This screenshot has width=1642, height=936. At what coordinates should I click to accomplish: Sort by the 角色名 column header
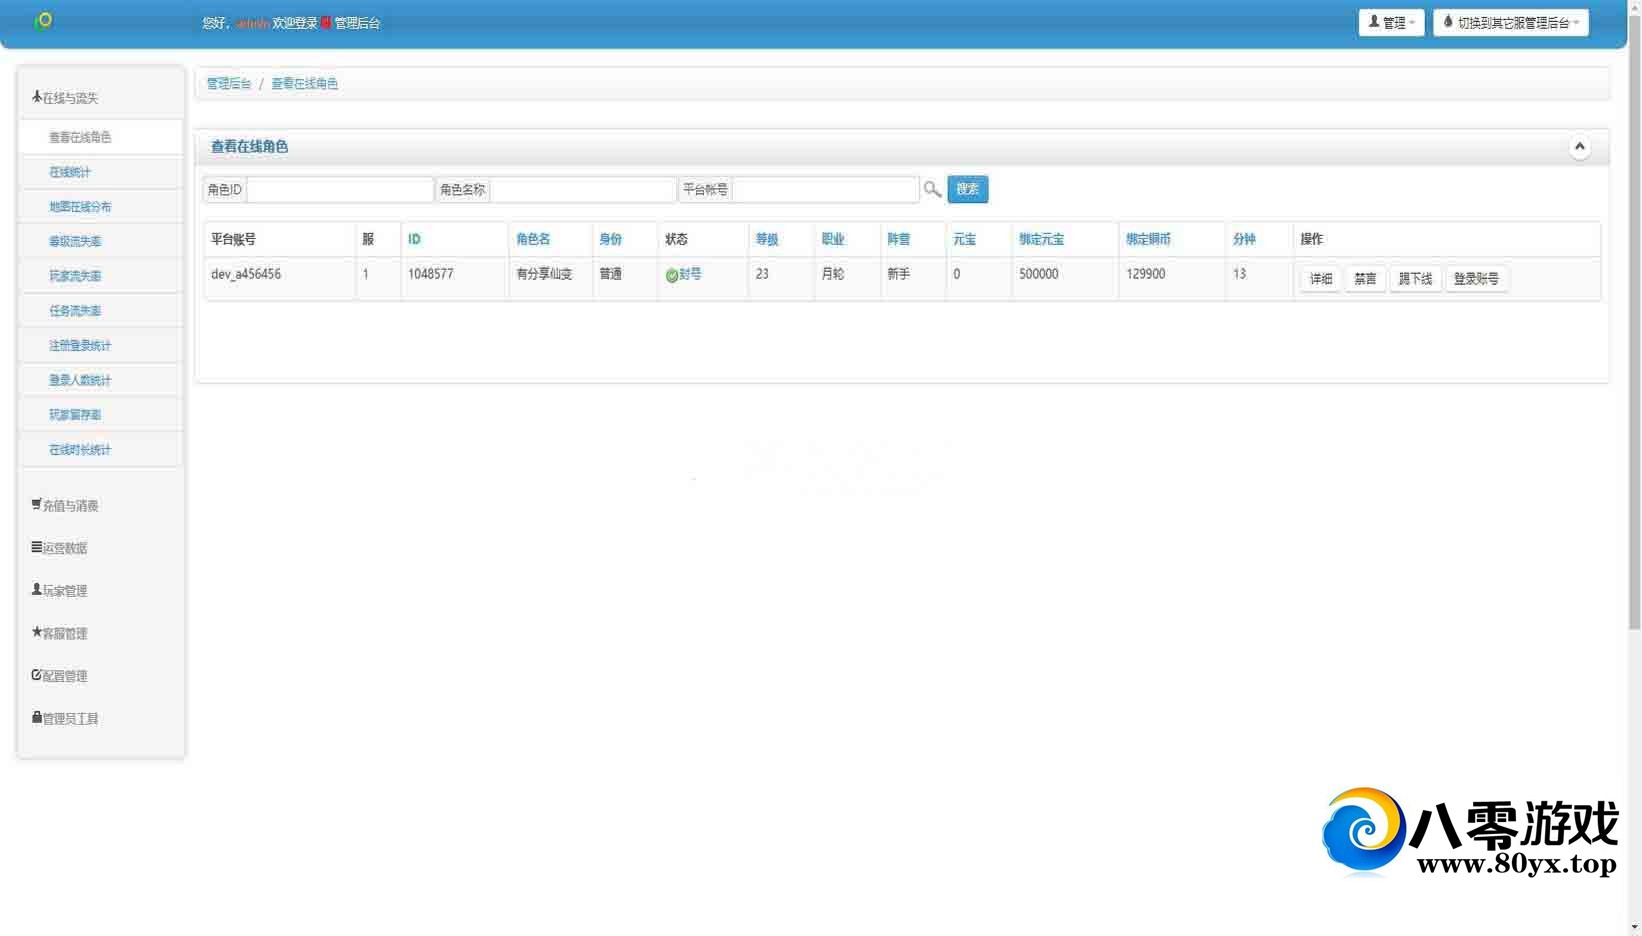533,239
